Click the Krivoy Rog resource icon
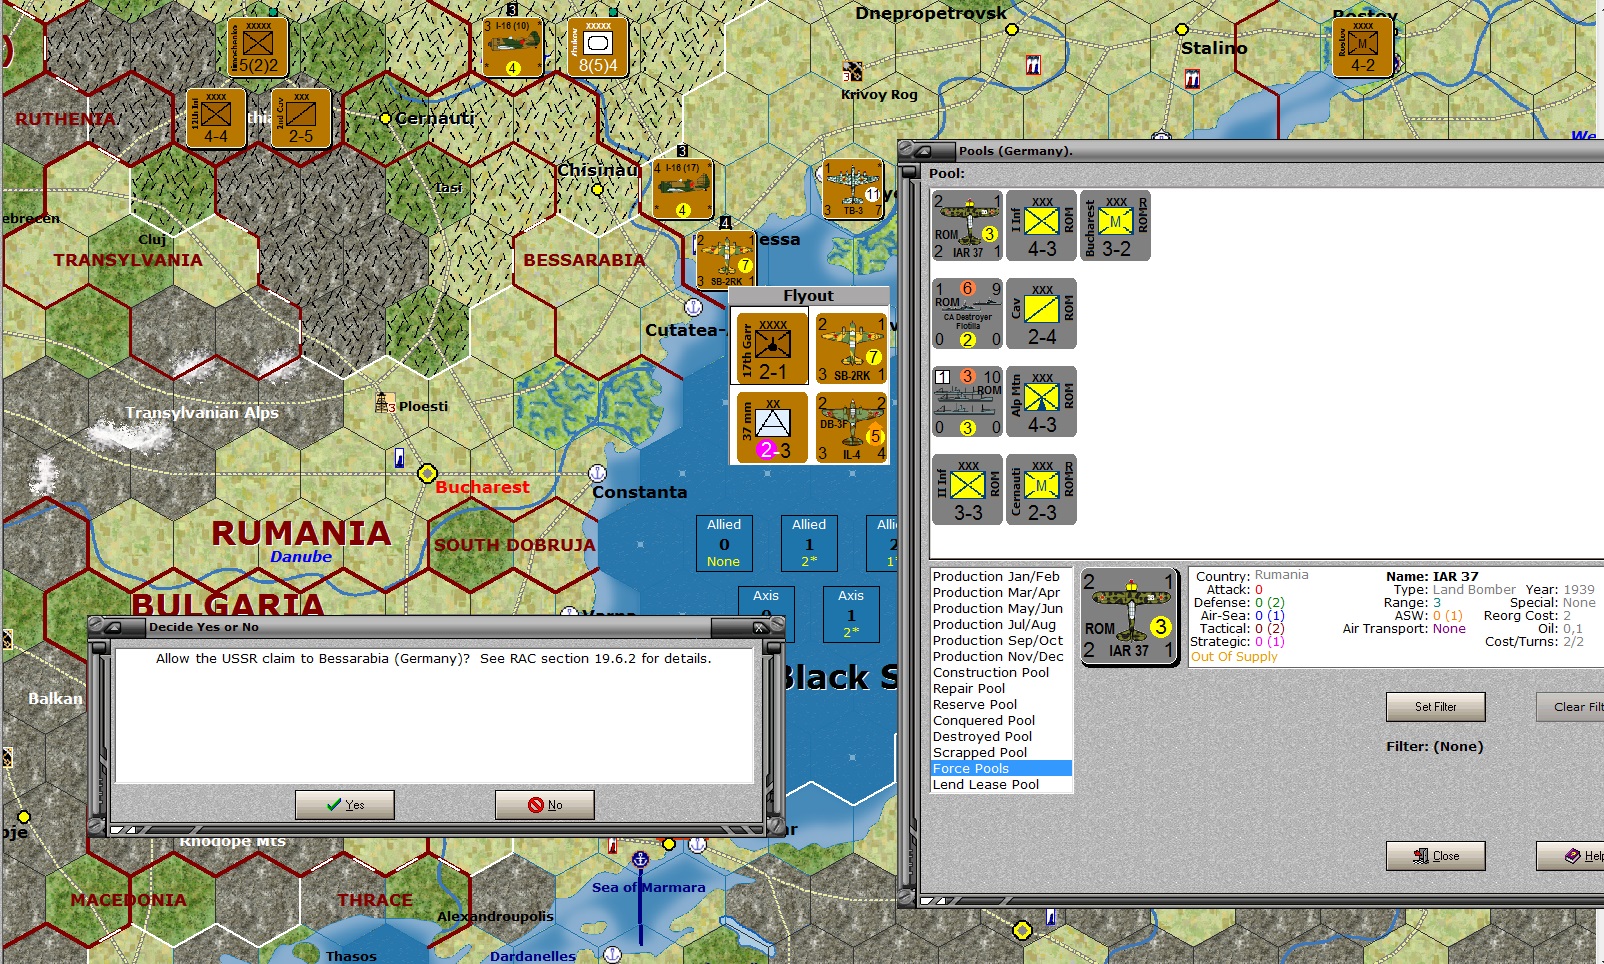The height and width of the screenshot is (964, 1604). click(x=852, y=72)
